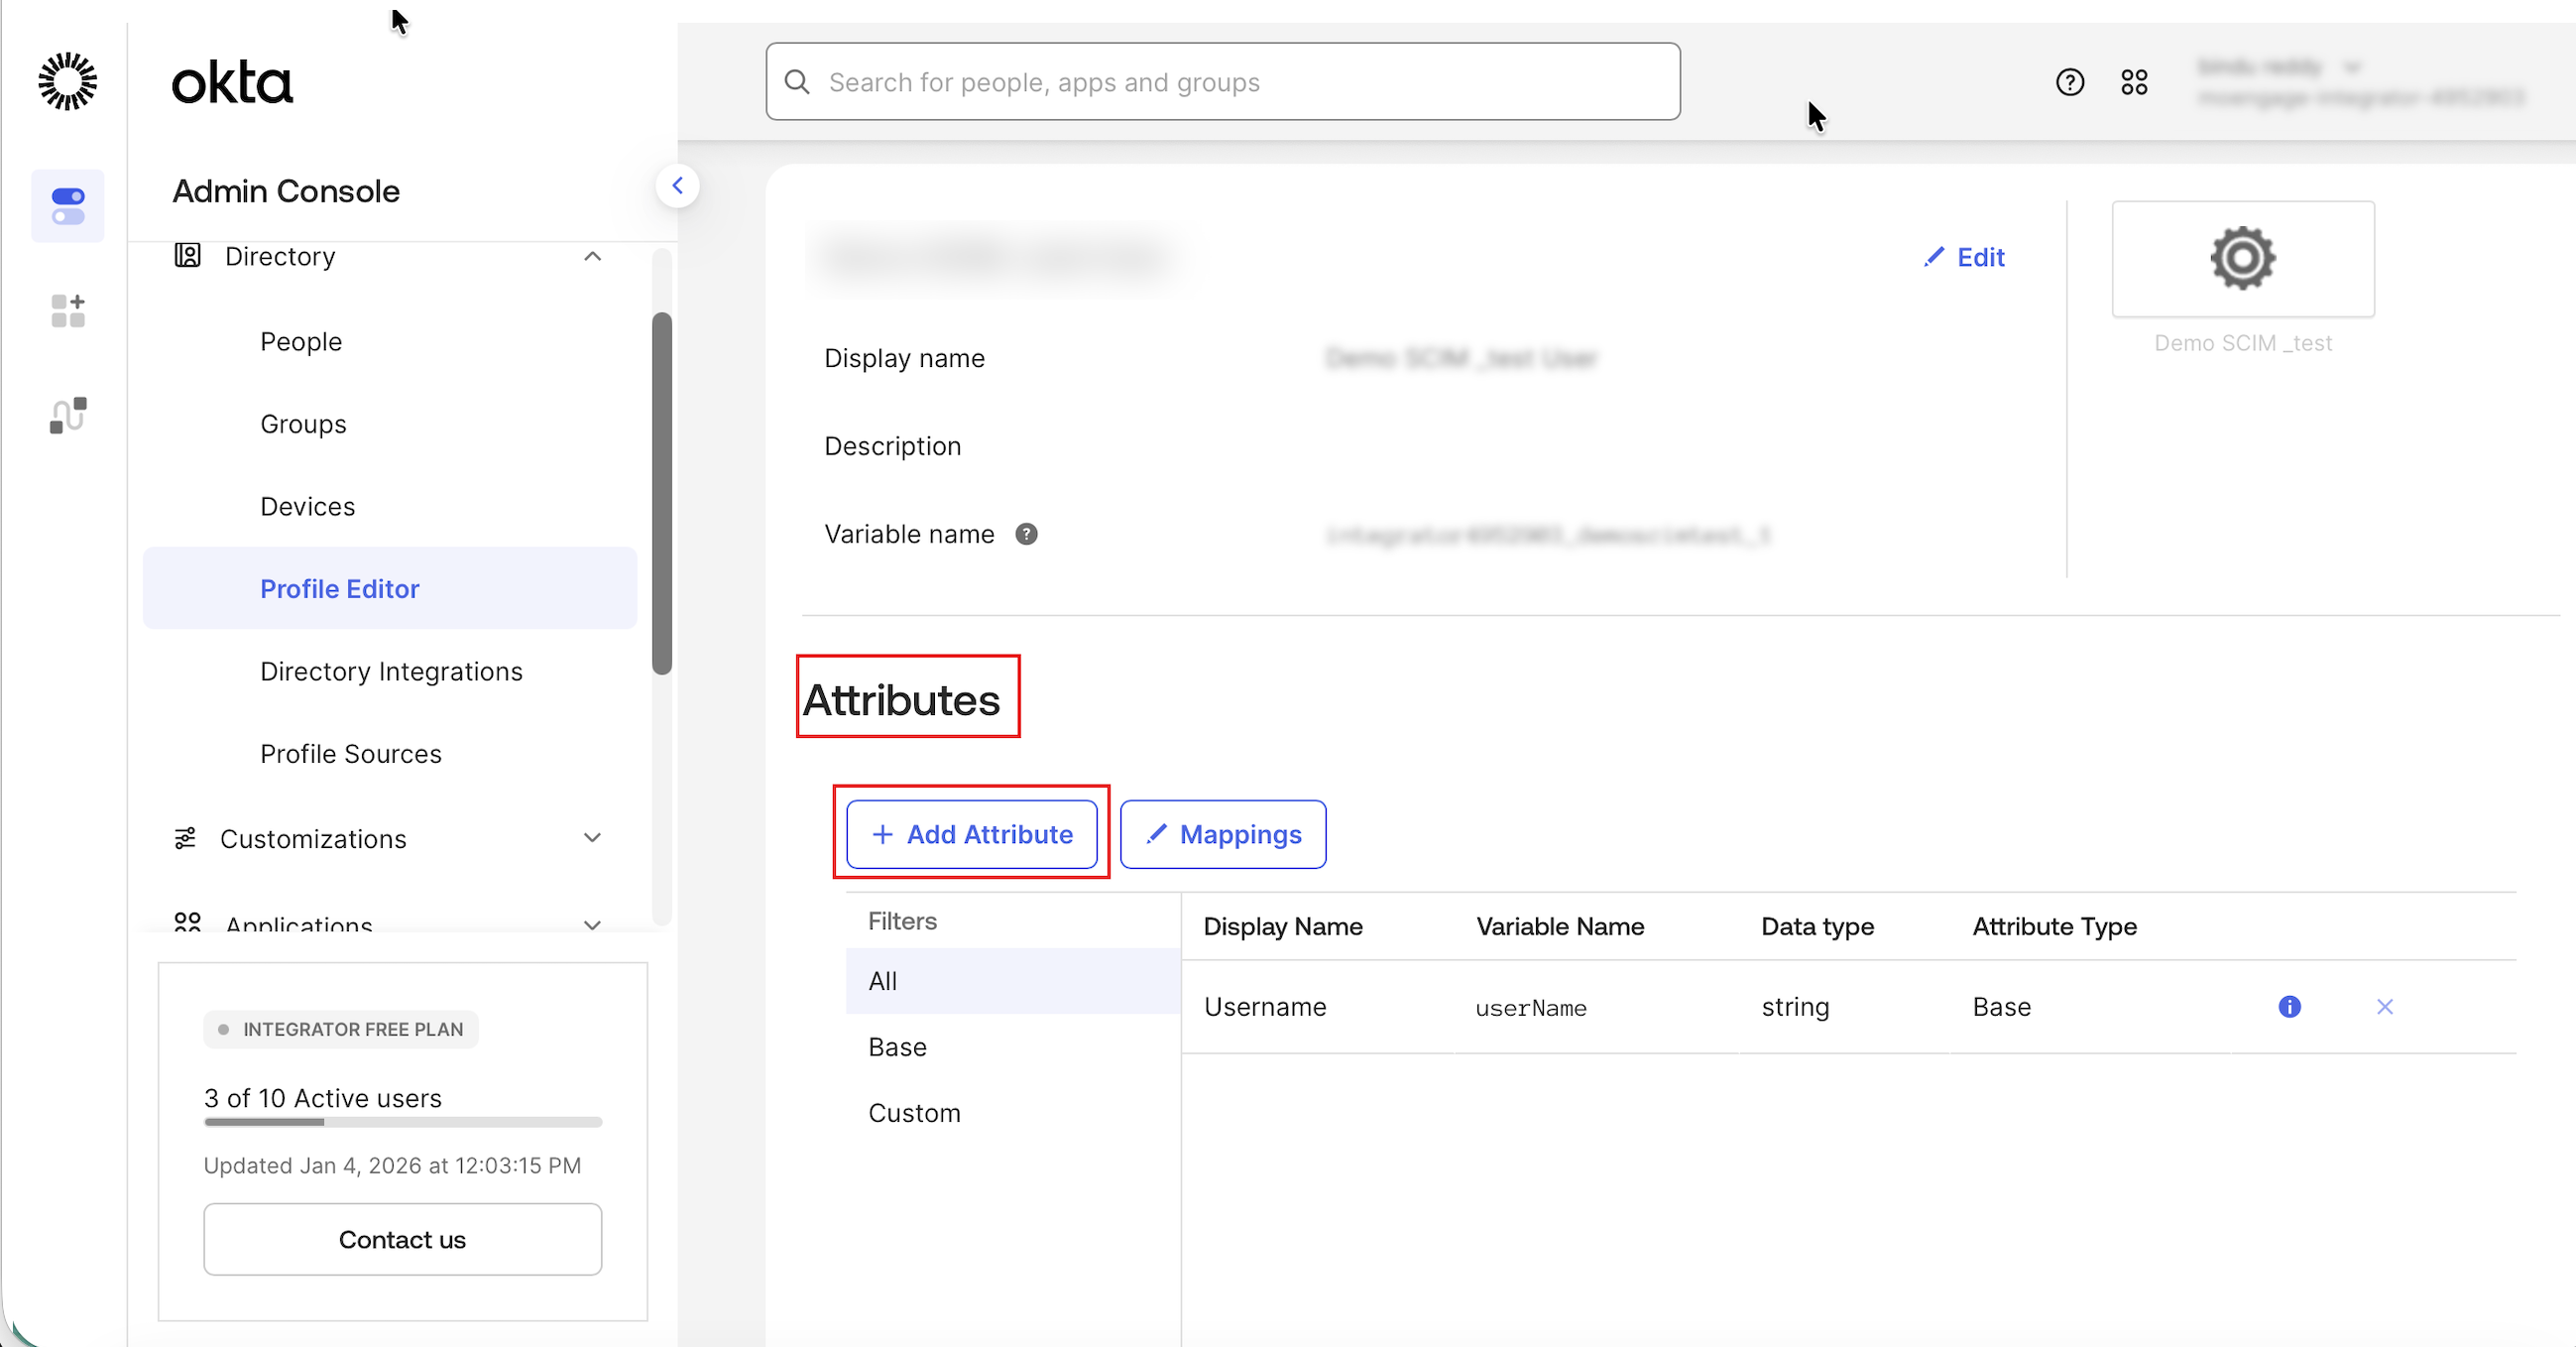
Task: Open the help question mark icon
Action: [x=2069, y=82]
